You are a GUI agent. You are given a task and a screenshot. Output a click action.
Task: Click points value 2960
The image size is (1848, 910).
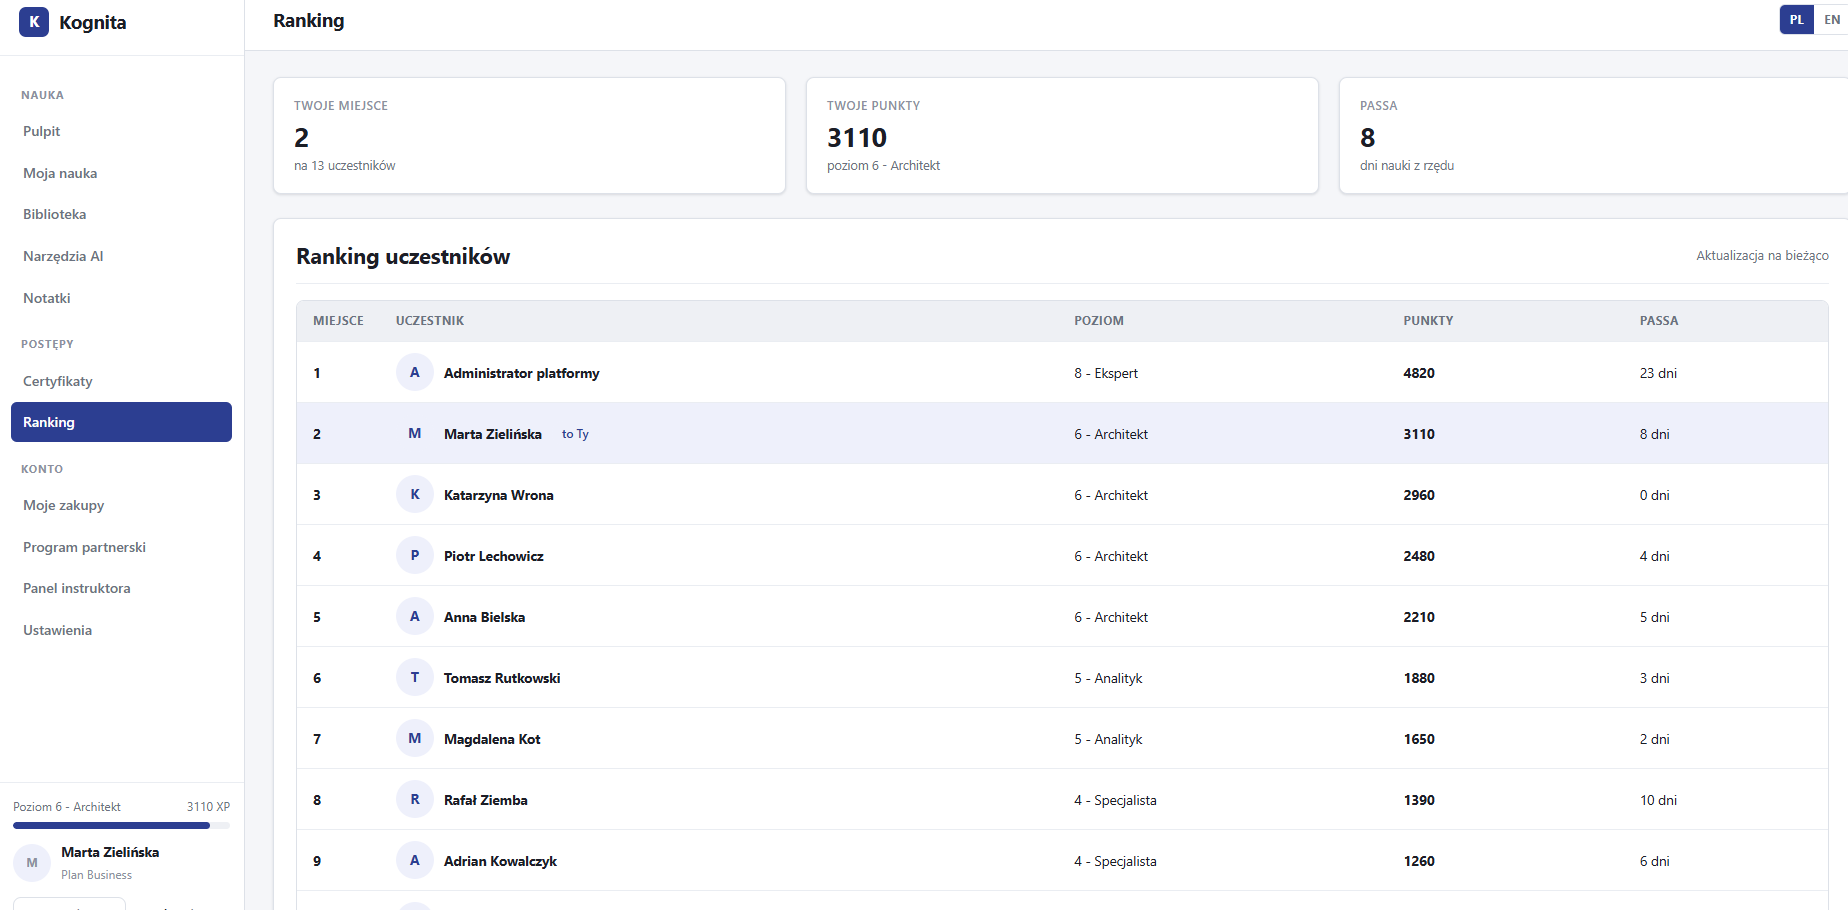pos(1419,495)
